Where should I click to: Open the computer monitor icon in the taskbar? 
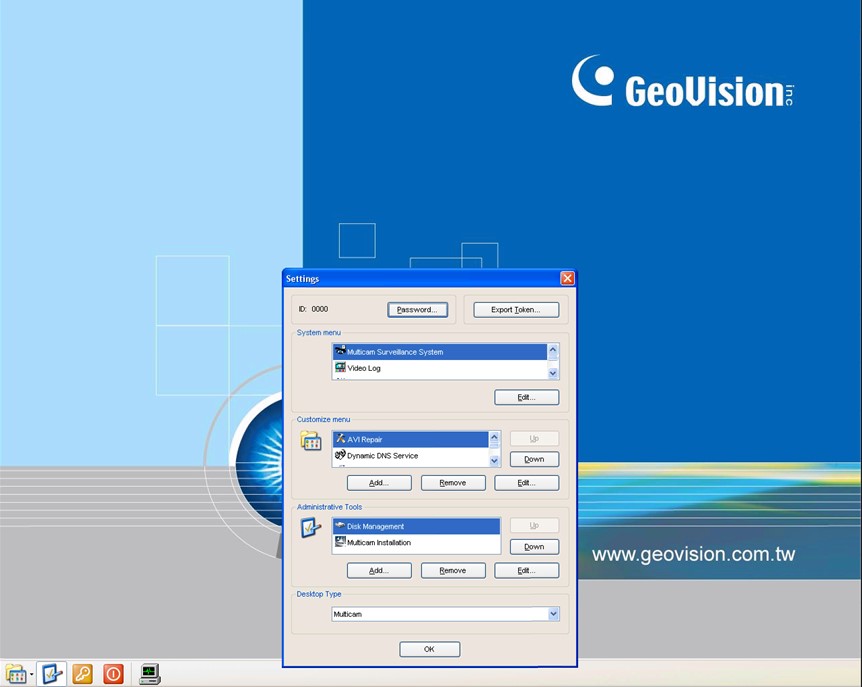[150, 674]
